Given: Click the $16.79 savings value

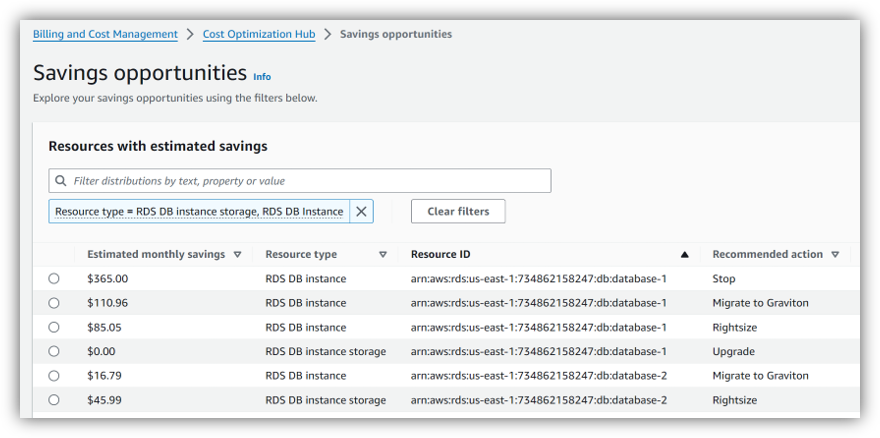Looking at the screenshot, I should [104, 375].
